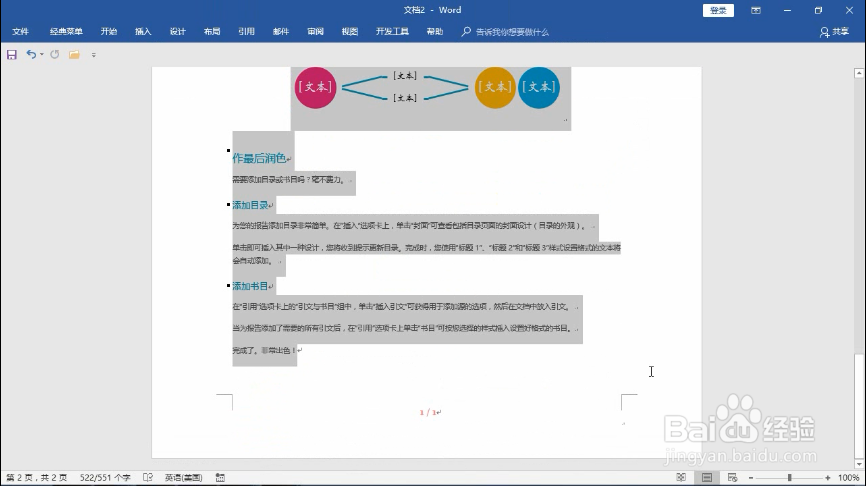Switch to the 设计 ribbon tab
The image size is (866, 486).
pos(178,31)
